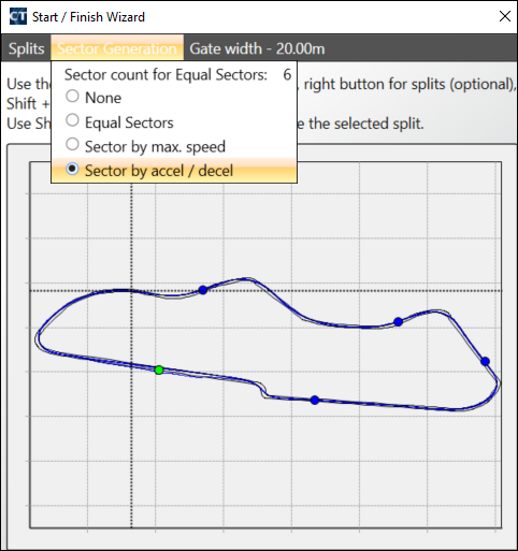Select the blue split dot before right hairpin
Viewport: 518px width, 551px height.
(x=398, y=322)
